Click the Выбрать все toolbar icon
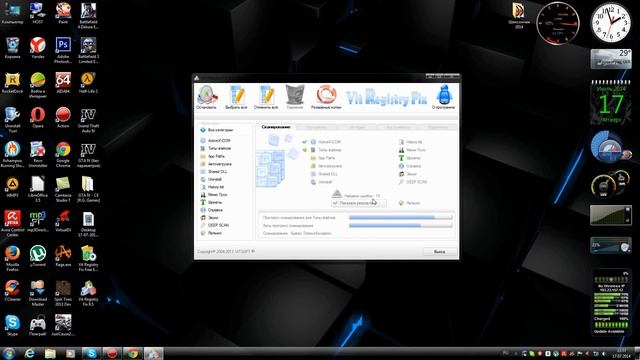The image size is (640, 360). (x=236, y=97)
